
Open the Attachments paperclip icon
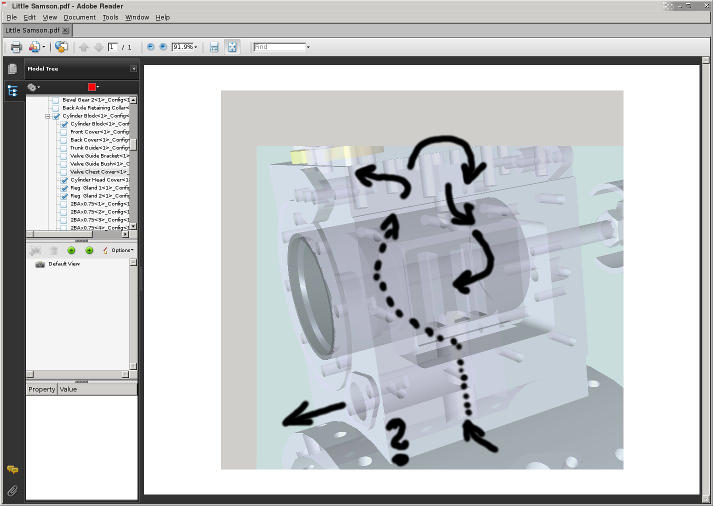point(13,491)
